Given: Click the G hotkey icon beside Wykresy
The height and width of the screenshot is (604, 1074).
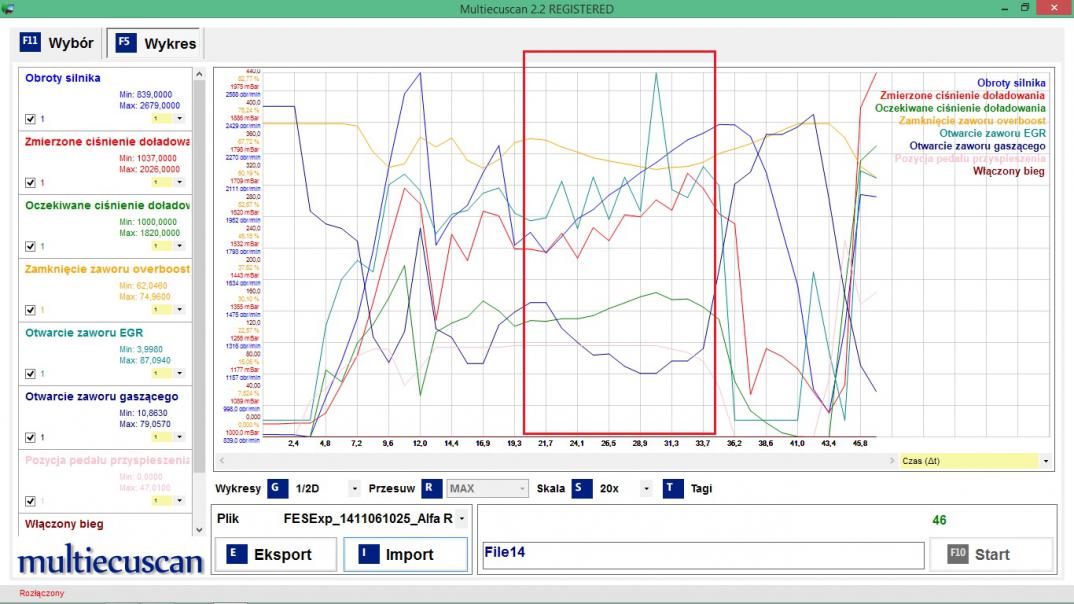Looking at the screenshot, I should pos(276,489).
